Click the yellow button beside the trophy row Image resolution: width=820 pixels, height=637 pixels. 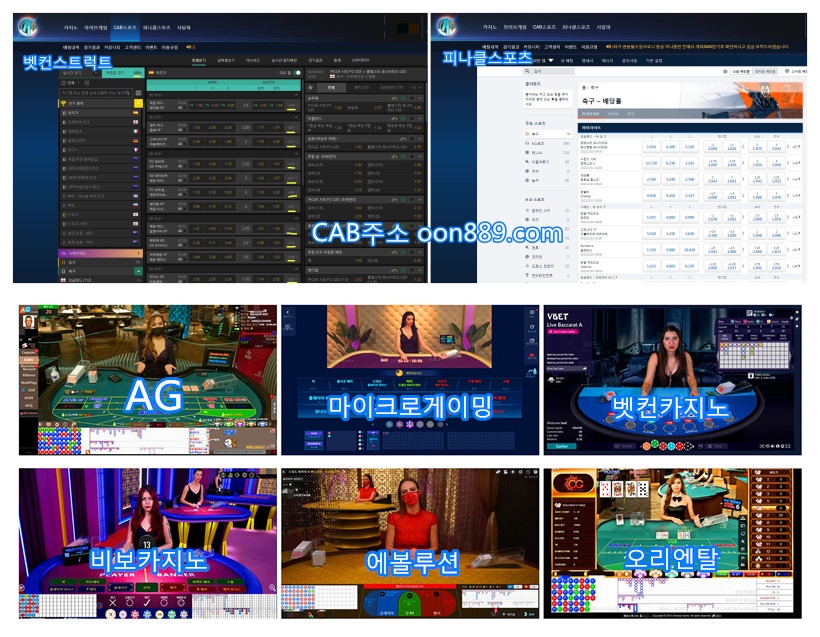pyautogui.click(x=139, y=104)
